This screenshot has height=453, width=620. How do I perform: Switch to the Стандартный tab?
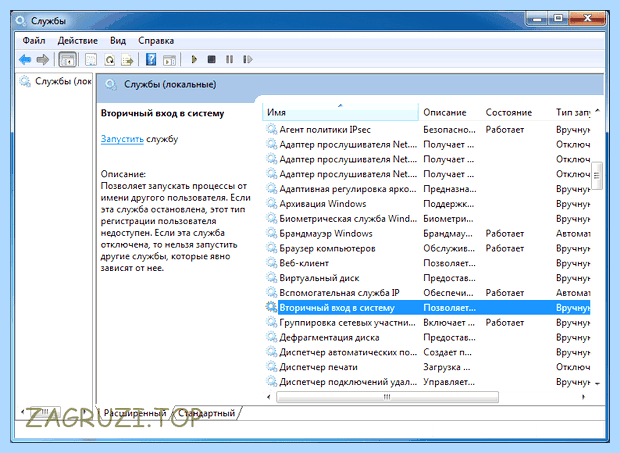point(206,413)
